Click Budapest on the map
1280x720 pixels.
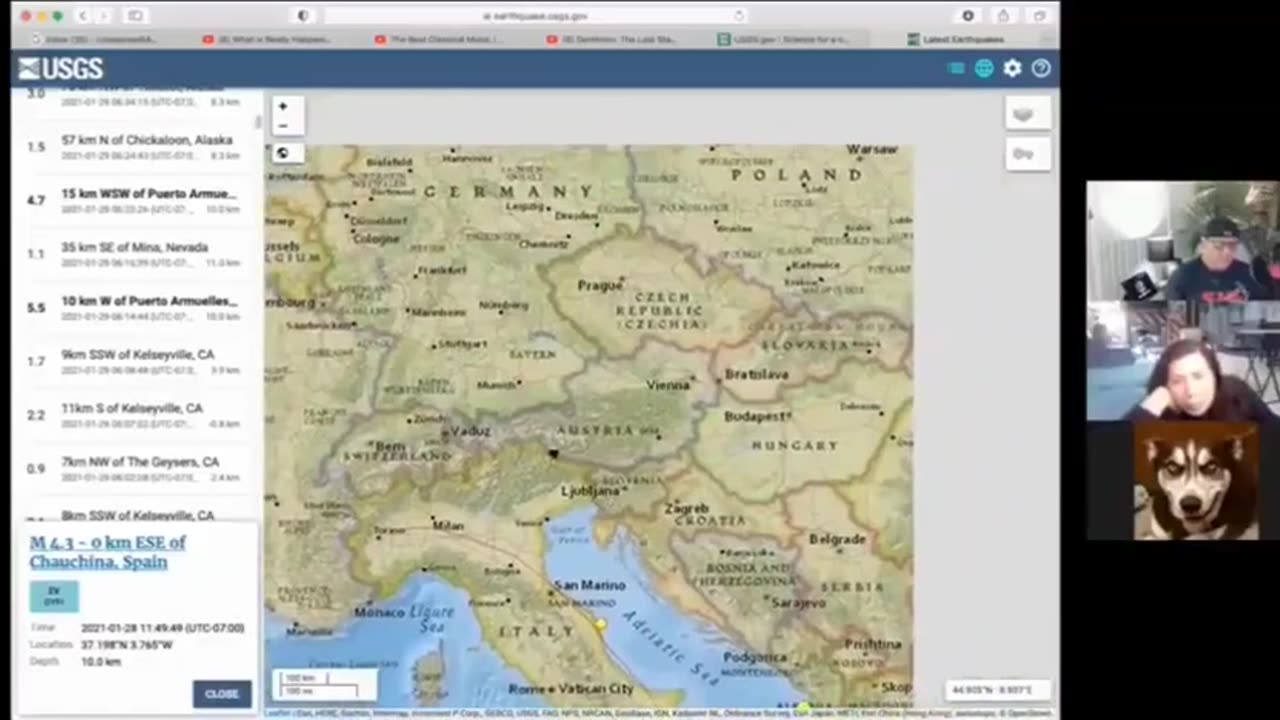coord(757,415)
